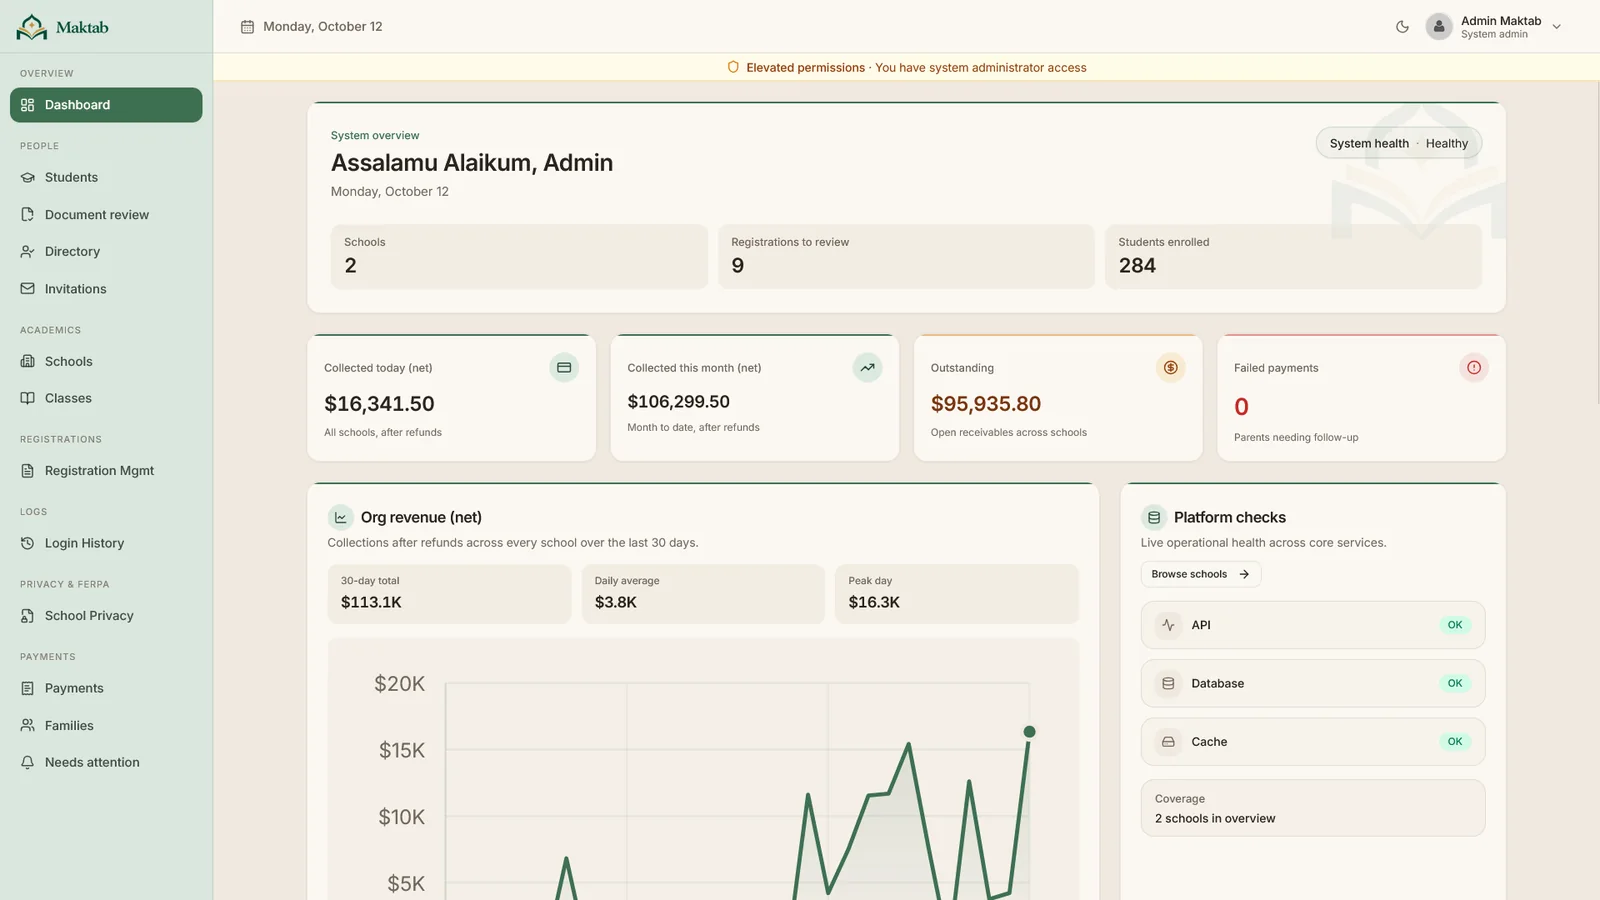Click the Outstanding dollar coin icon
The image size is (1600, 900).
click(1170, 368)
